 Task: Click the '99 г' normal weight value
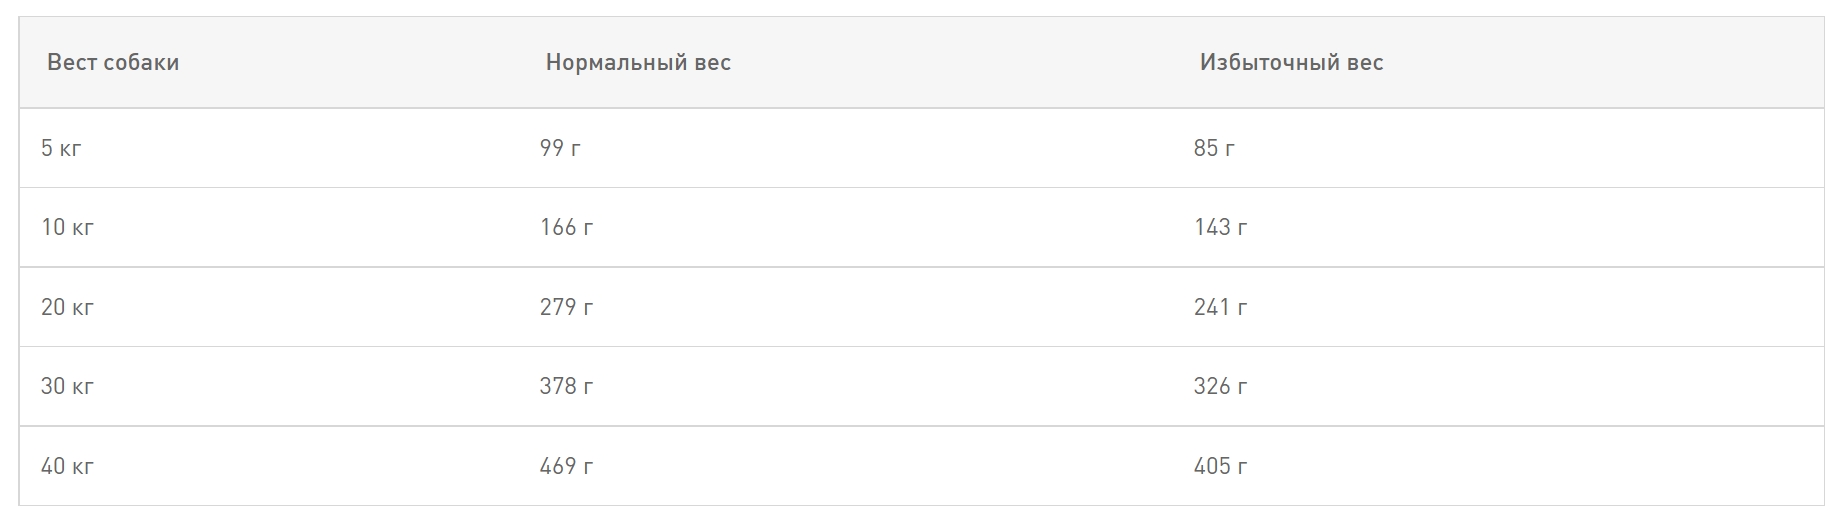coord(560,149)
